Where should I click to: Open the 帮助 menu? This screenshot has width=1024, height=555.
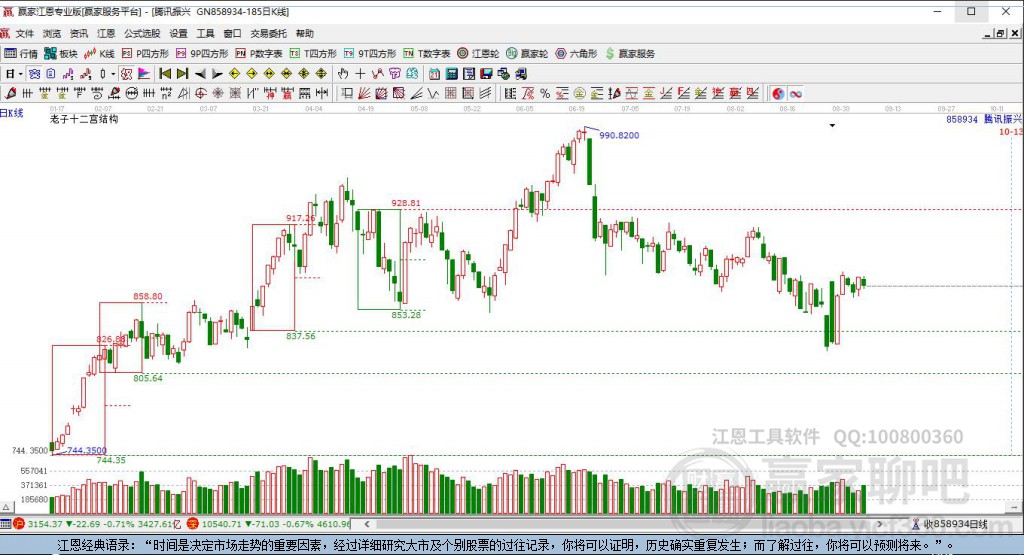point(304,33)
